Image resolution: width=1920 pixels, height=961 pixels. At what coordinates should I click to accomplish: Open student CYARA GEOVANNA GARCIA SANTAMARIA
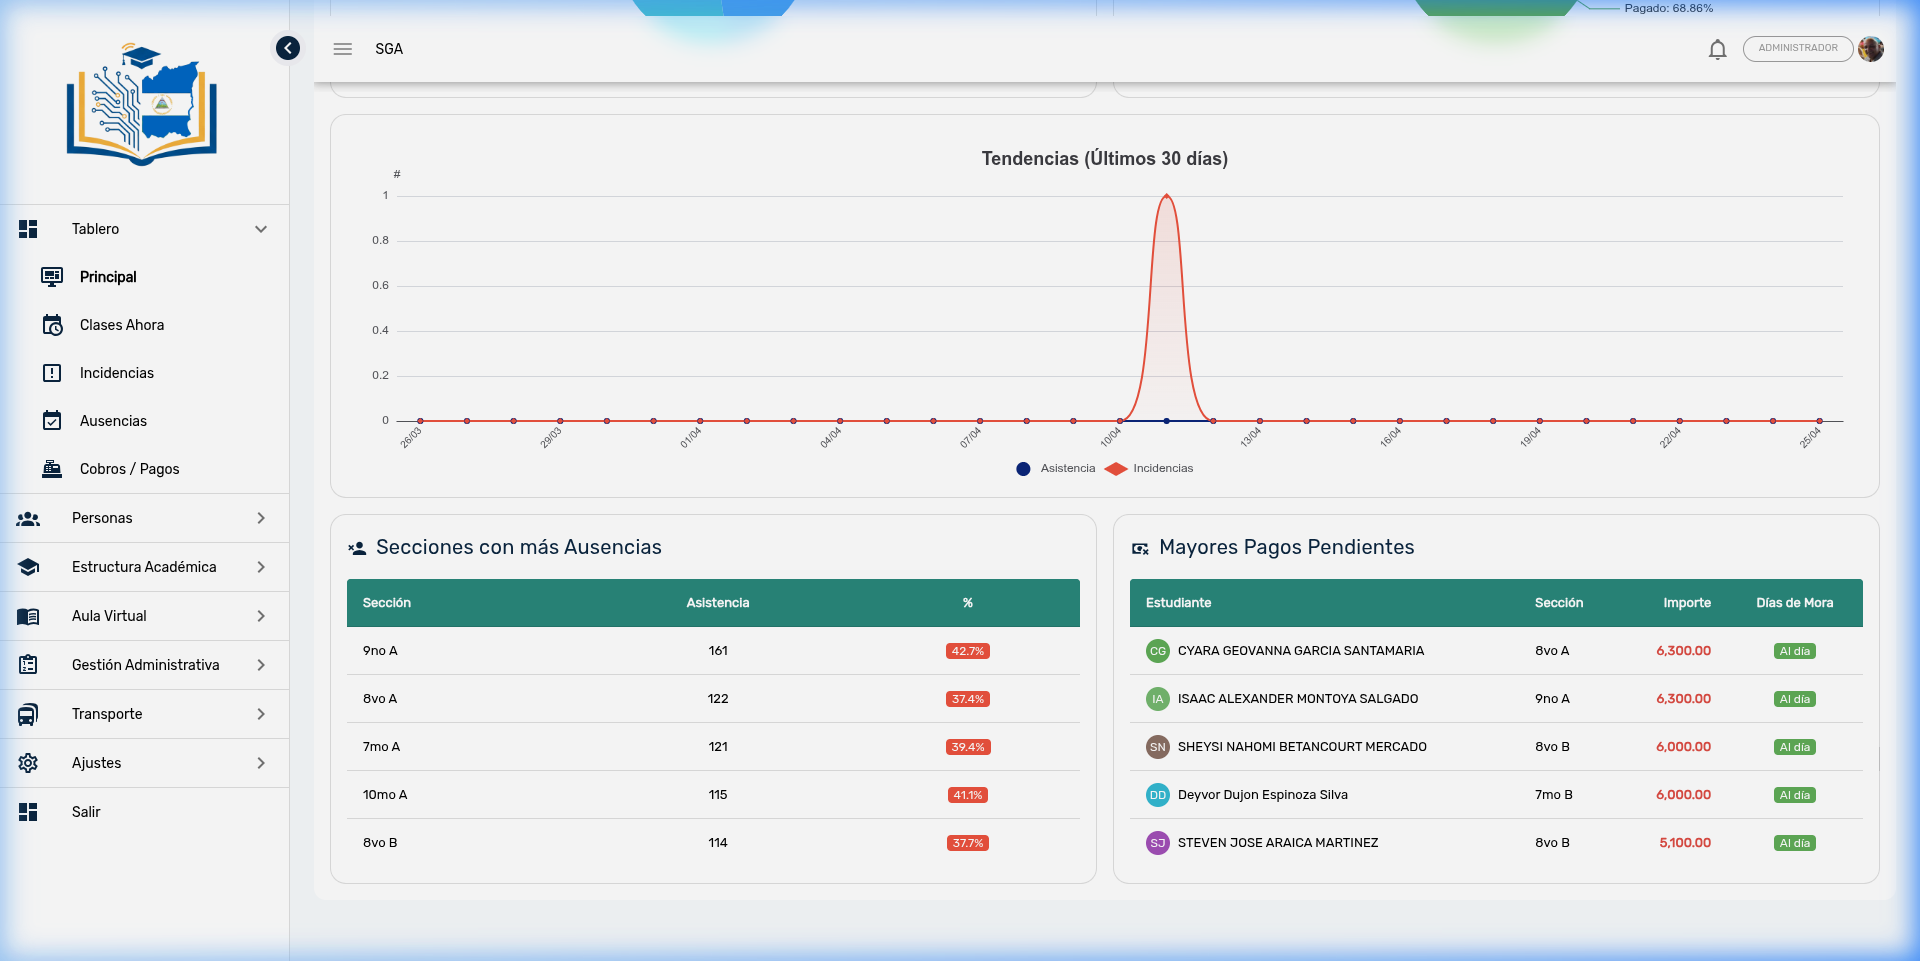tap(1300, 651)
